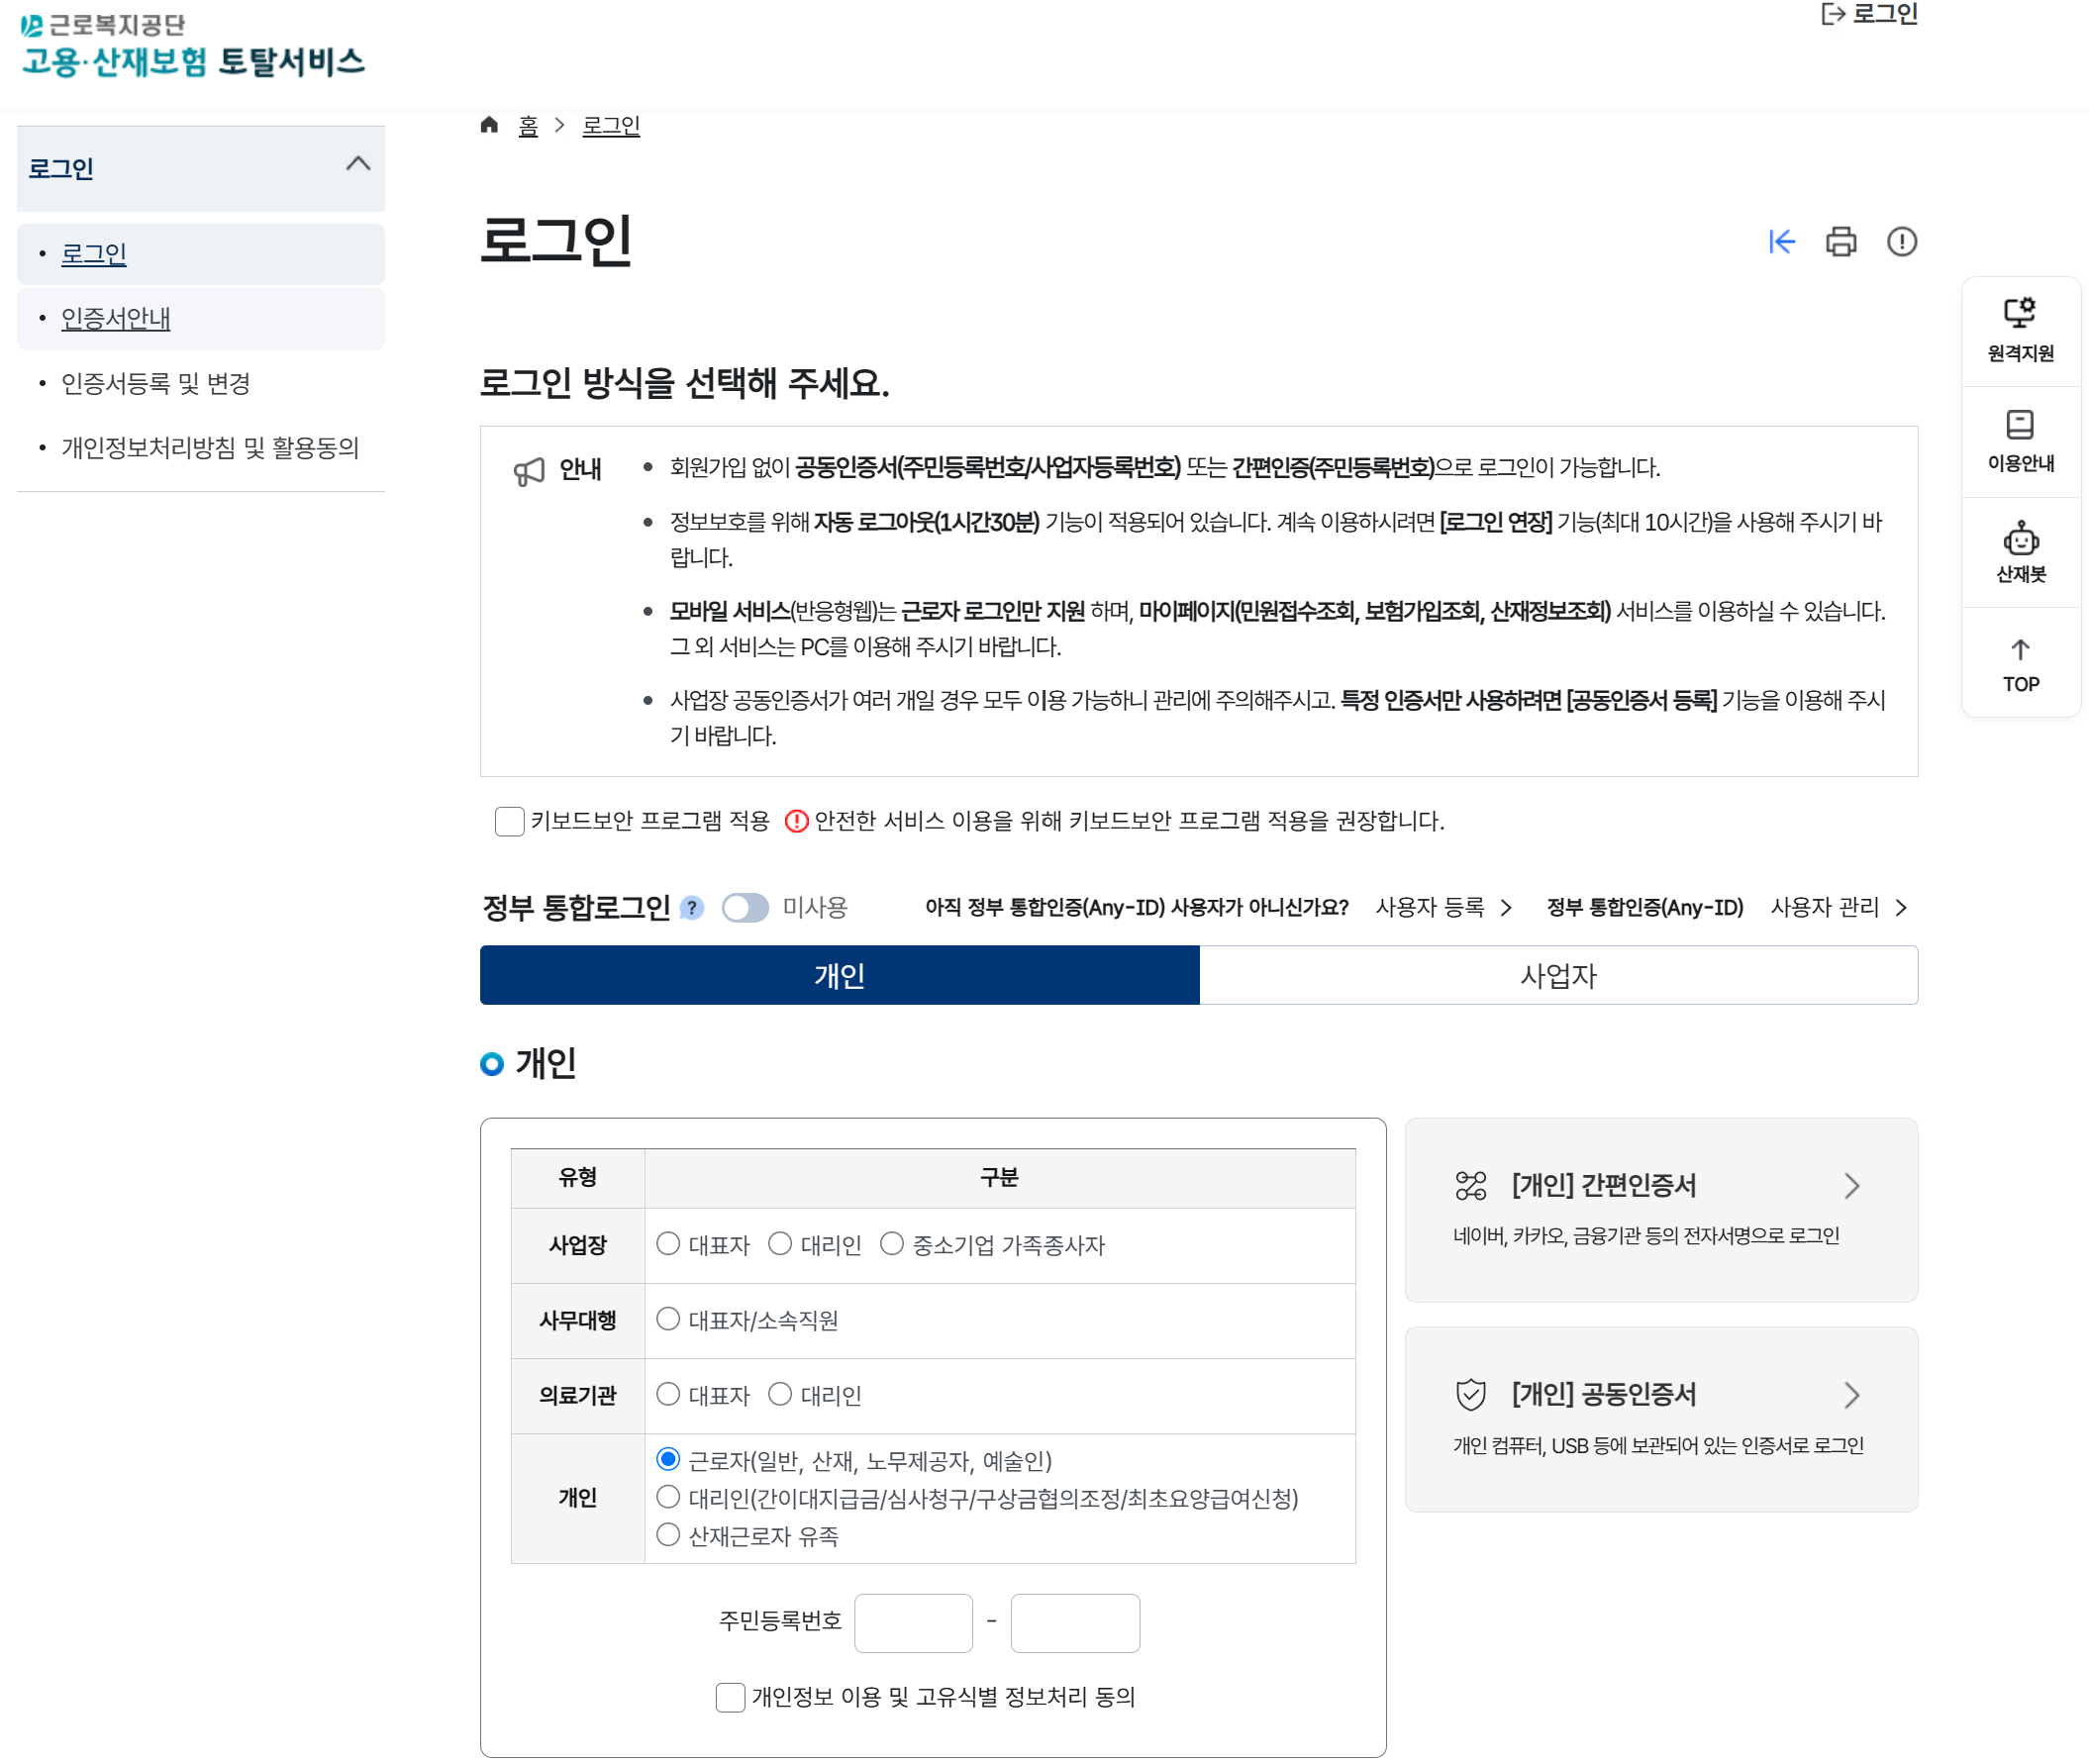Screen dimensions: 2089x1764
Task: Click the 정부 통합로그인 help question icon
Action: (x=691, y=908)
